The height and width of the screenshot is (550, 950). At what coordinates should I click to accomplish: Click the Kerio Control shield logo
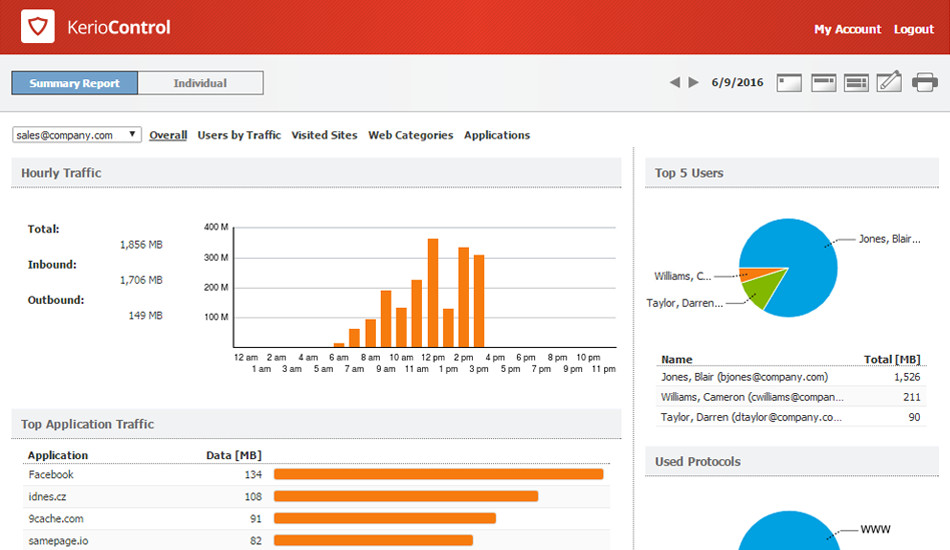click(38, 26)
